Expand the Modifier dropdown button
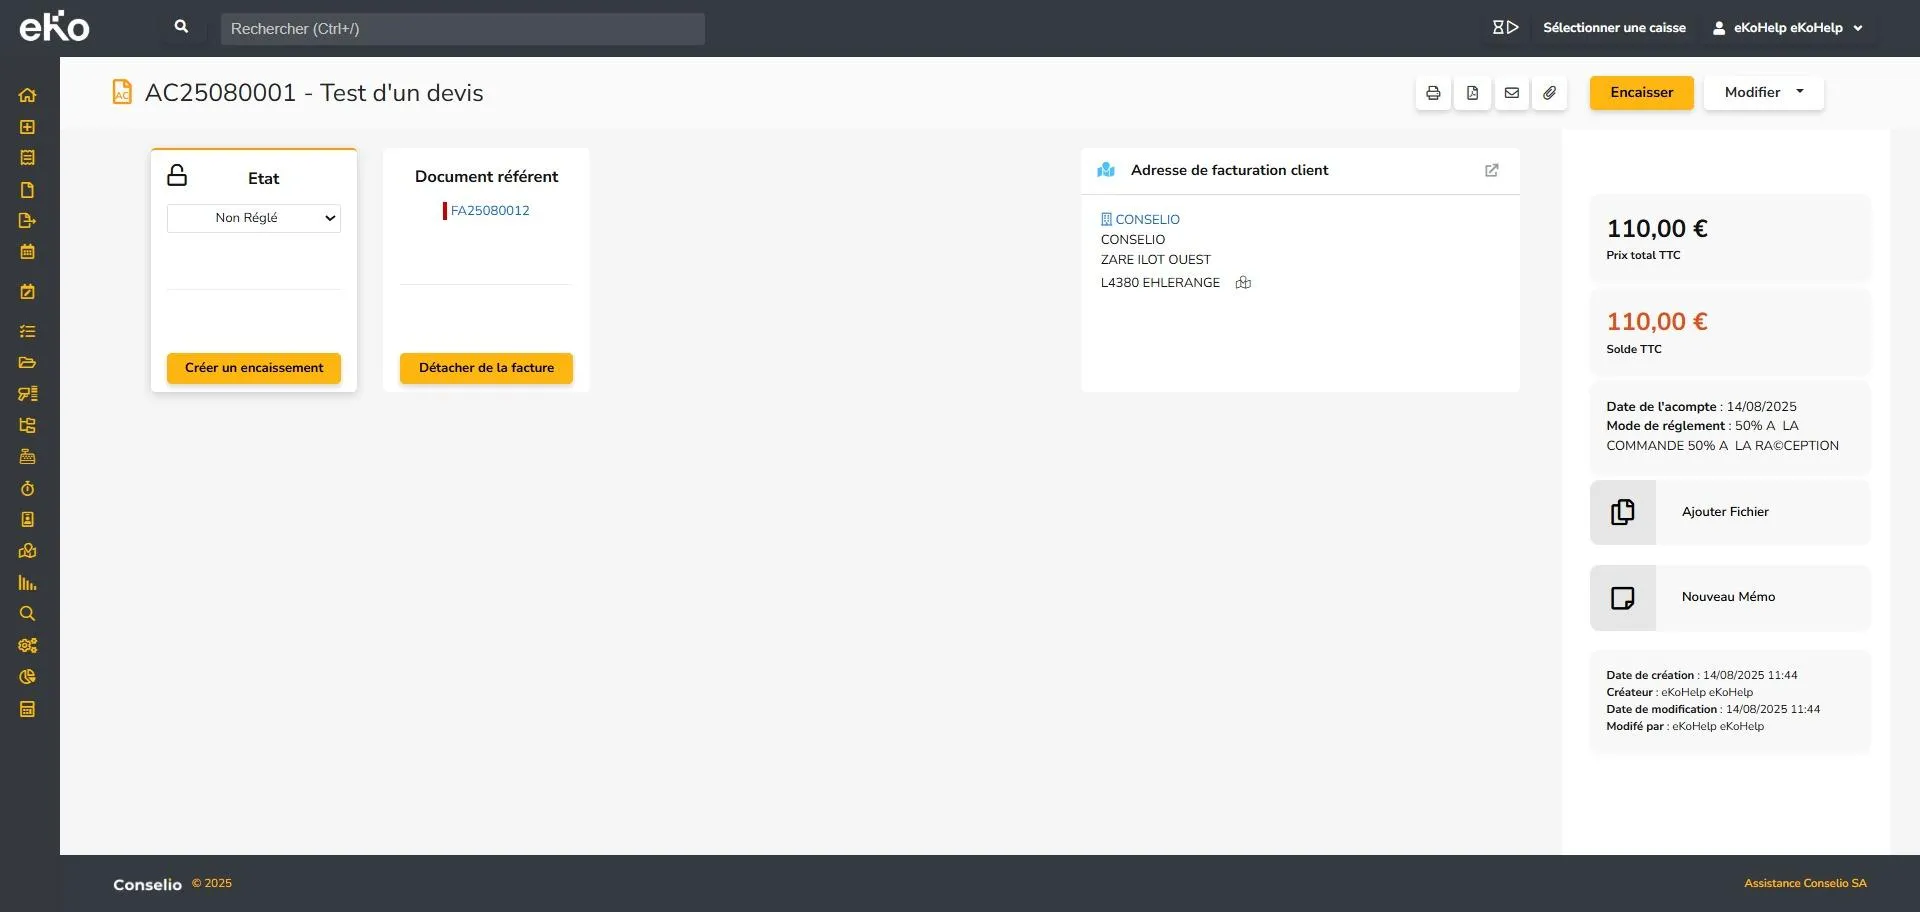 1763,93
